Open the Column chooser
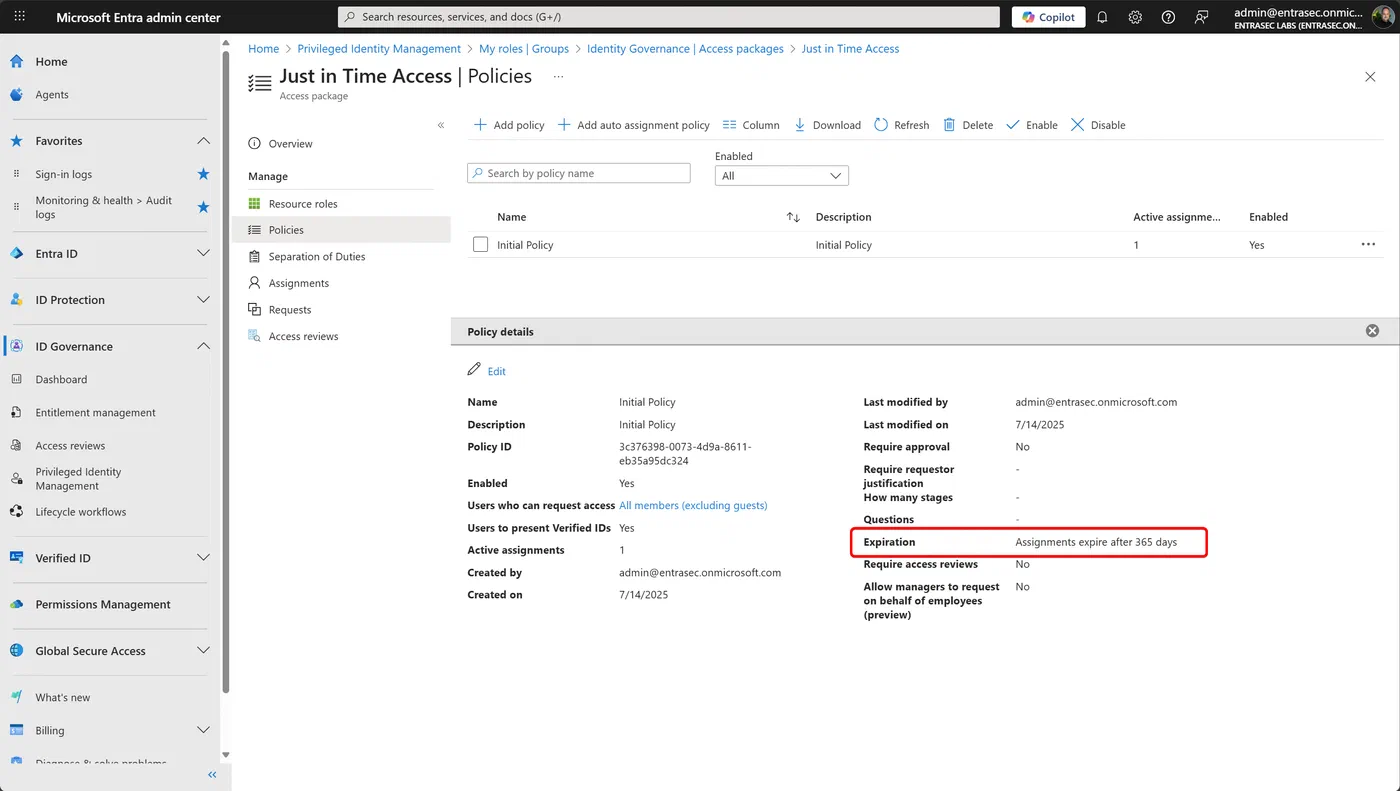 click(x=750, y=125)
